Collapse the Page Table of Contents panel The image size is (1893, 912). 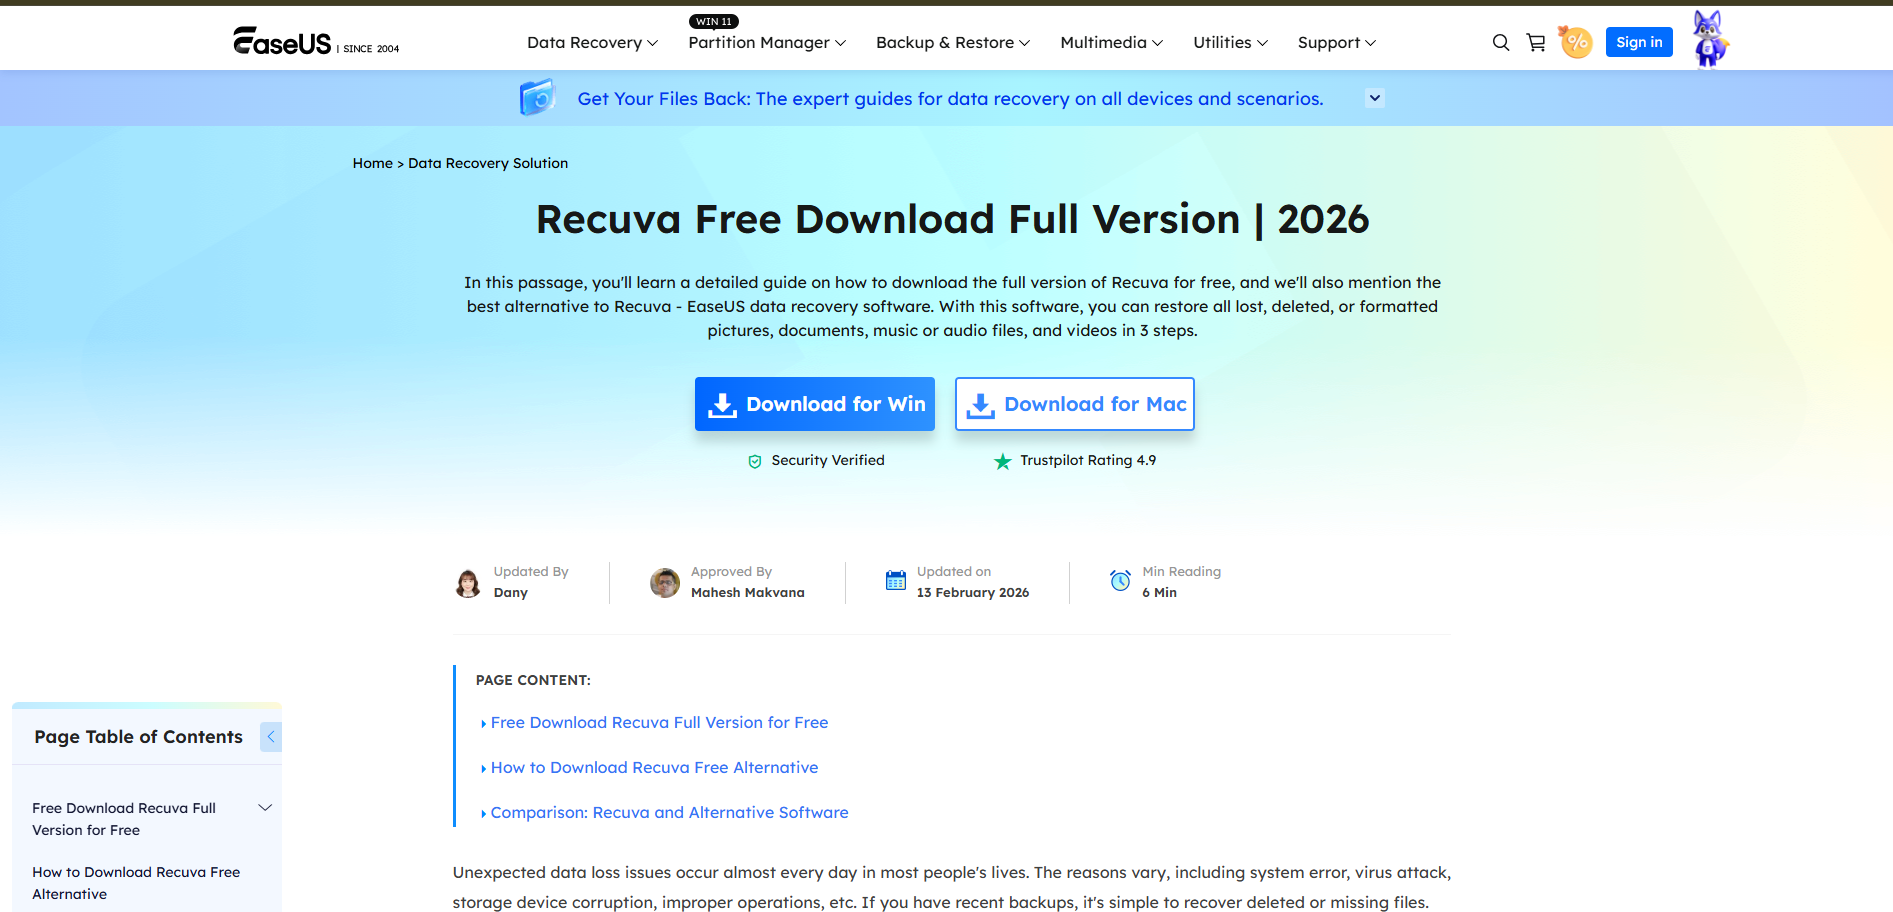point(271,737)
